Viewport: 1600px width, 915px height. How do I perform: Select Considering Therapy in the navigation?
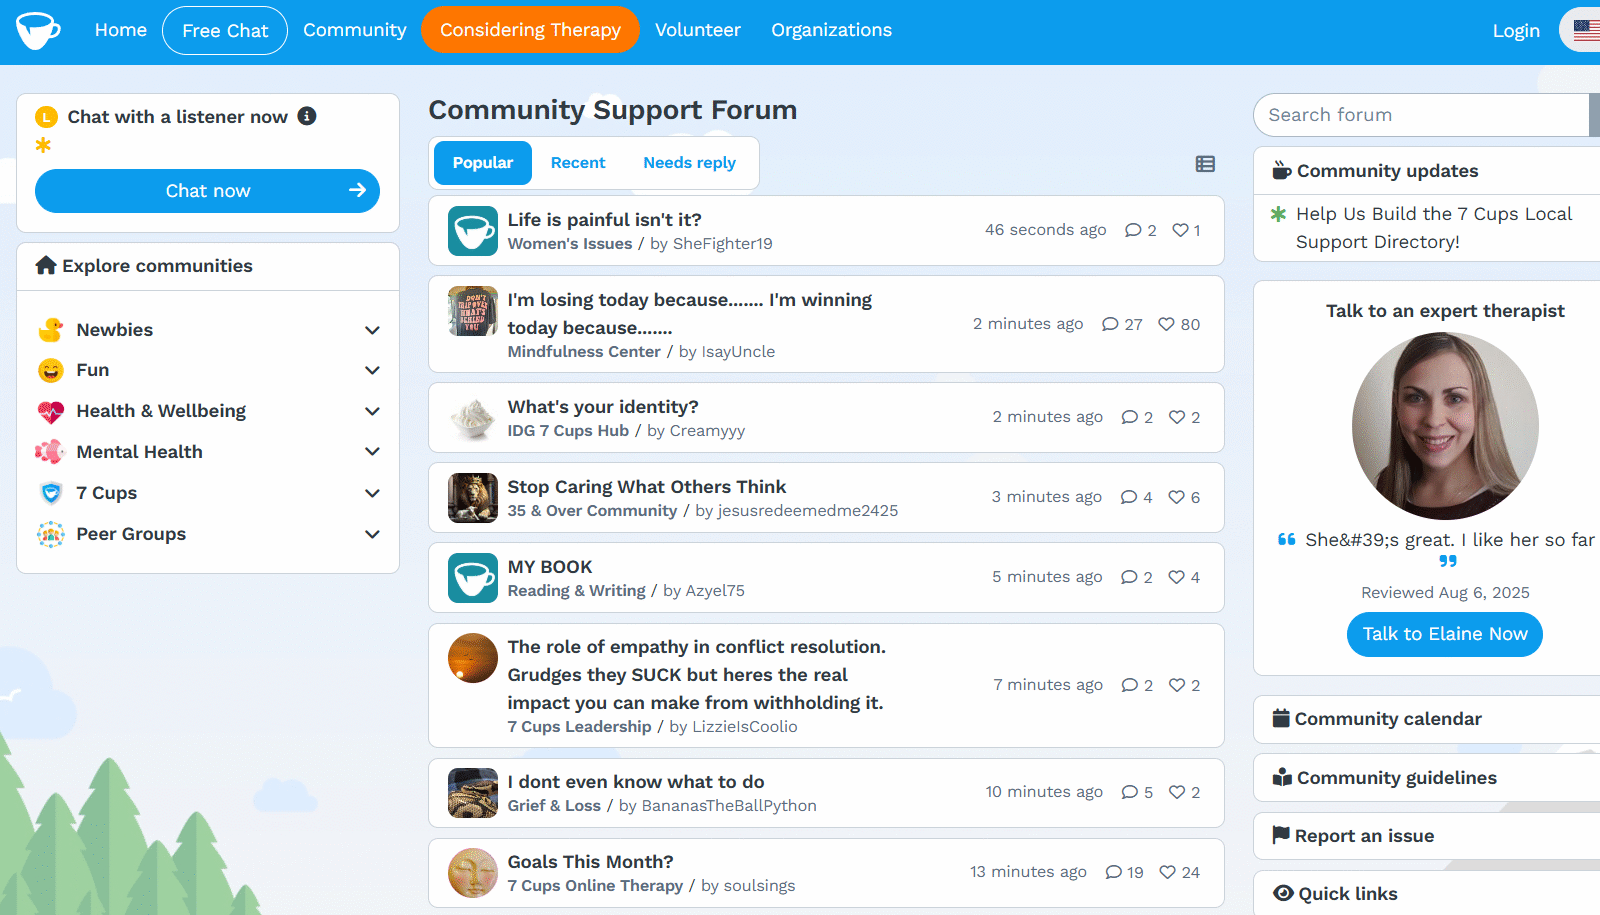(530, 30)
